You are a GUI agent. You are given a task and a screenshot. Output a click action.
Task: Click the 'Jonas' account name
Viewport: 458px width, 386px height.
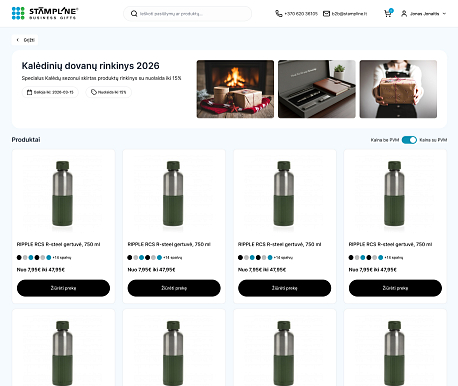pyautogui.click(x=424, y=14)
